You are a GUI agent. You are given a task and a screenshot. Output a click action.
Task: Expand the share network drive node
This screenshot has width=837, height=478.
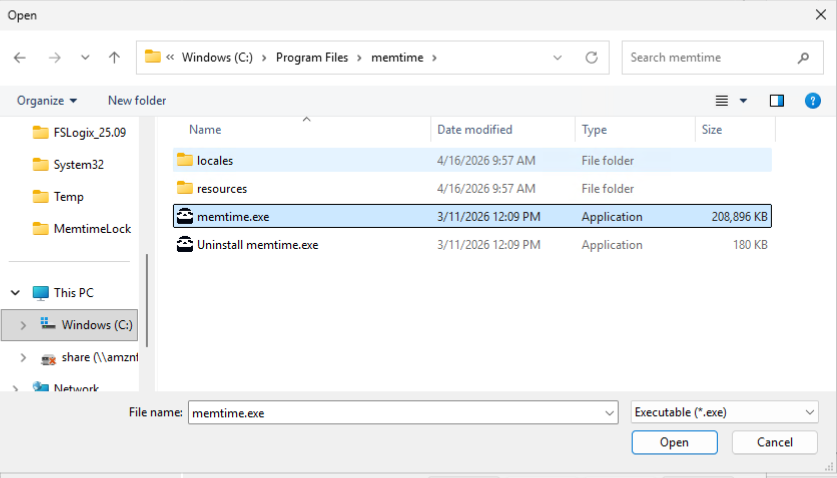coord(23,357)
